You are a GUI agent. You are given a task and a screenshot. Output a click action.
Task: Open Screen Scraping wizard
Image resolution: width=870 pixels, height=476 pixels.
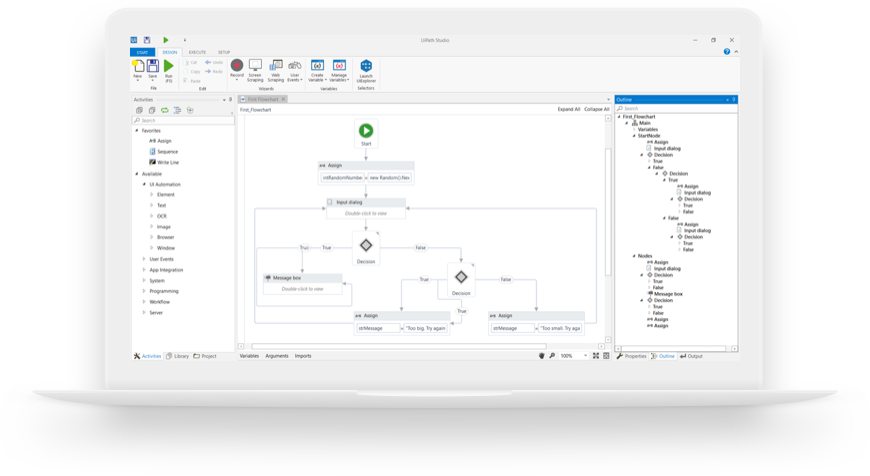(255, 70)
